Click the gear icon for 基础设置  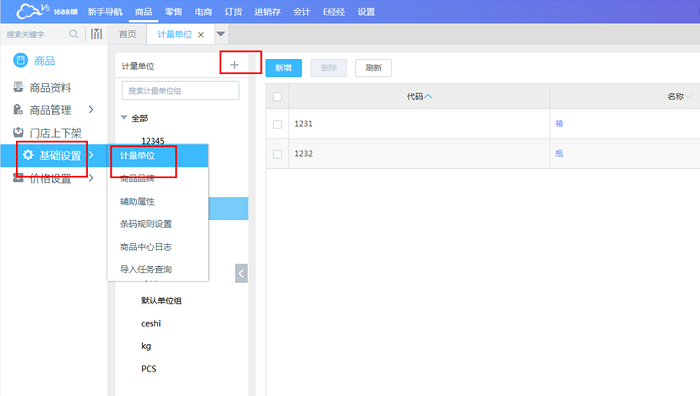pyautogui.click(x=28, y=155)
